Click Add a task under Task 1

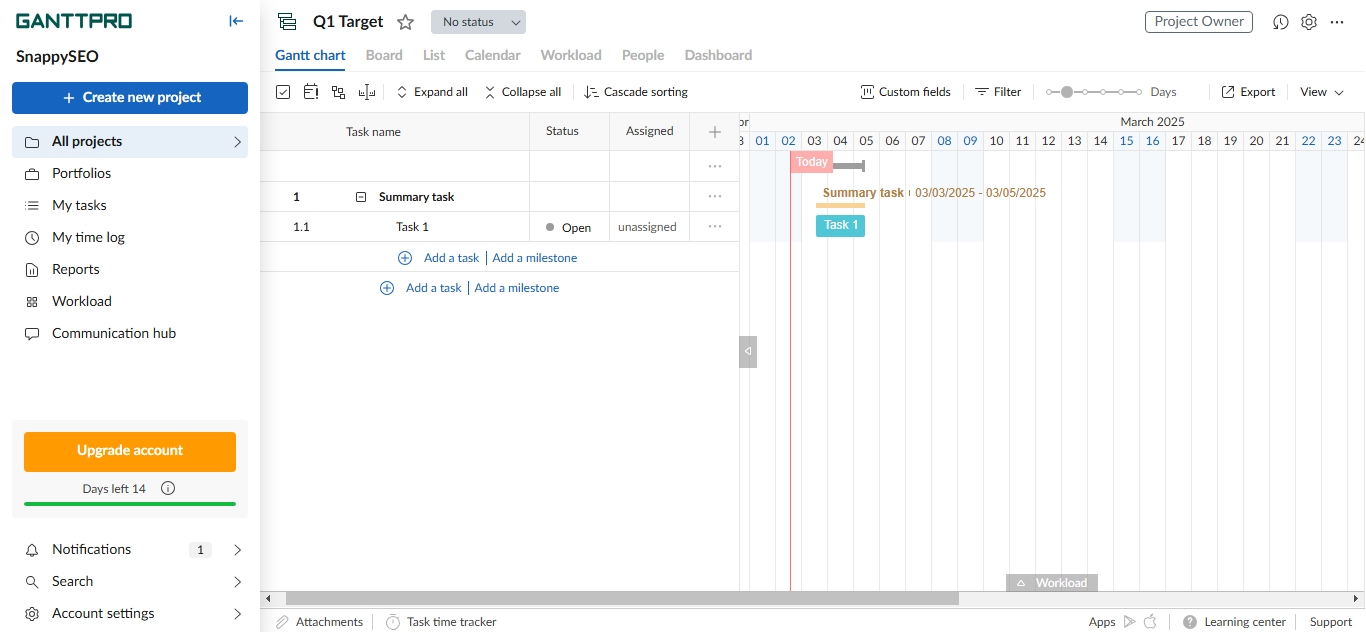pyautogui.click(x=451, y=258)
